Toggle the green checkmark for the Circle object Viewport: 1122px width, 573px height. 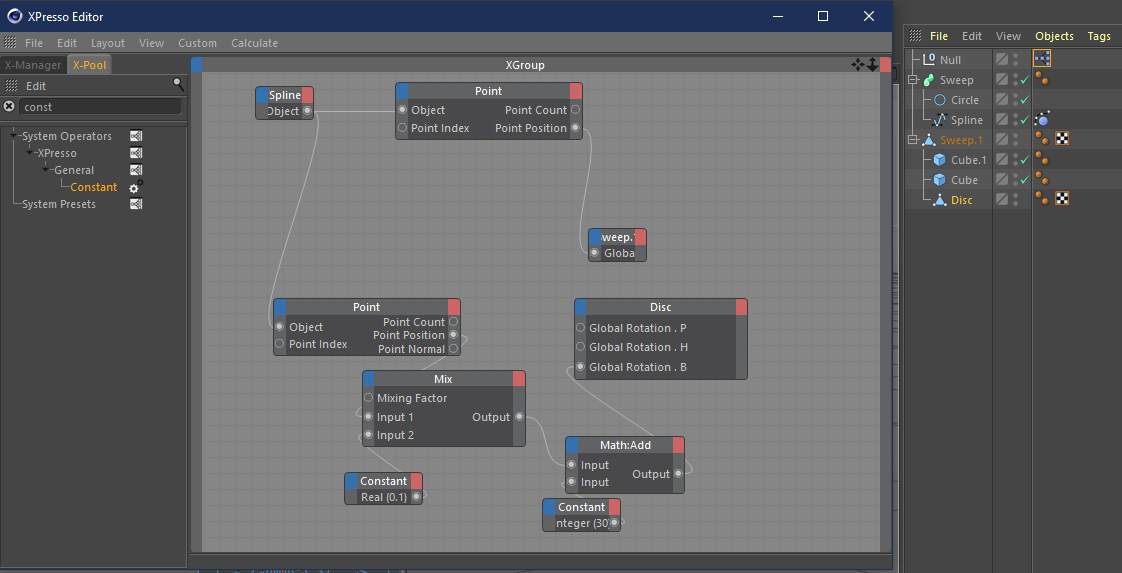1025,99
